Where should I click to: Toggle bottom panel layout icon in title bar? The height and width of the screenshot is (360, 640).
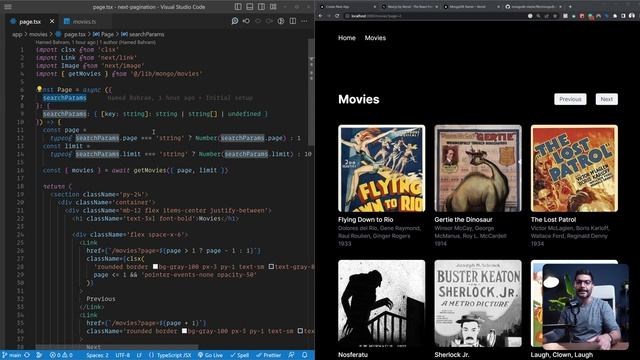pos(250,7)
